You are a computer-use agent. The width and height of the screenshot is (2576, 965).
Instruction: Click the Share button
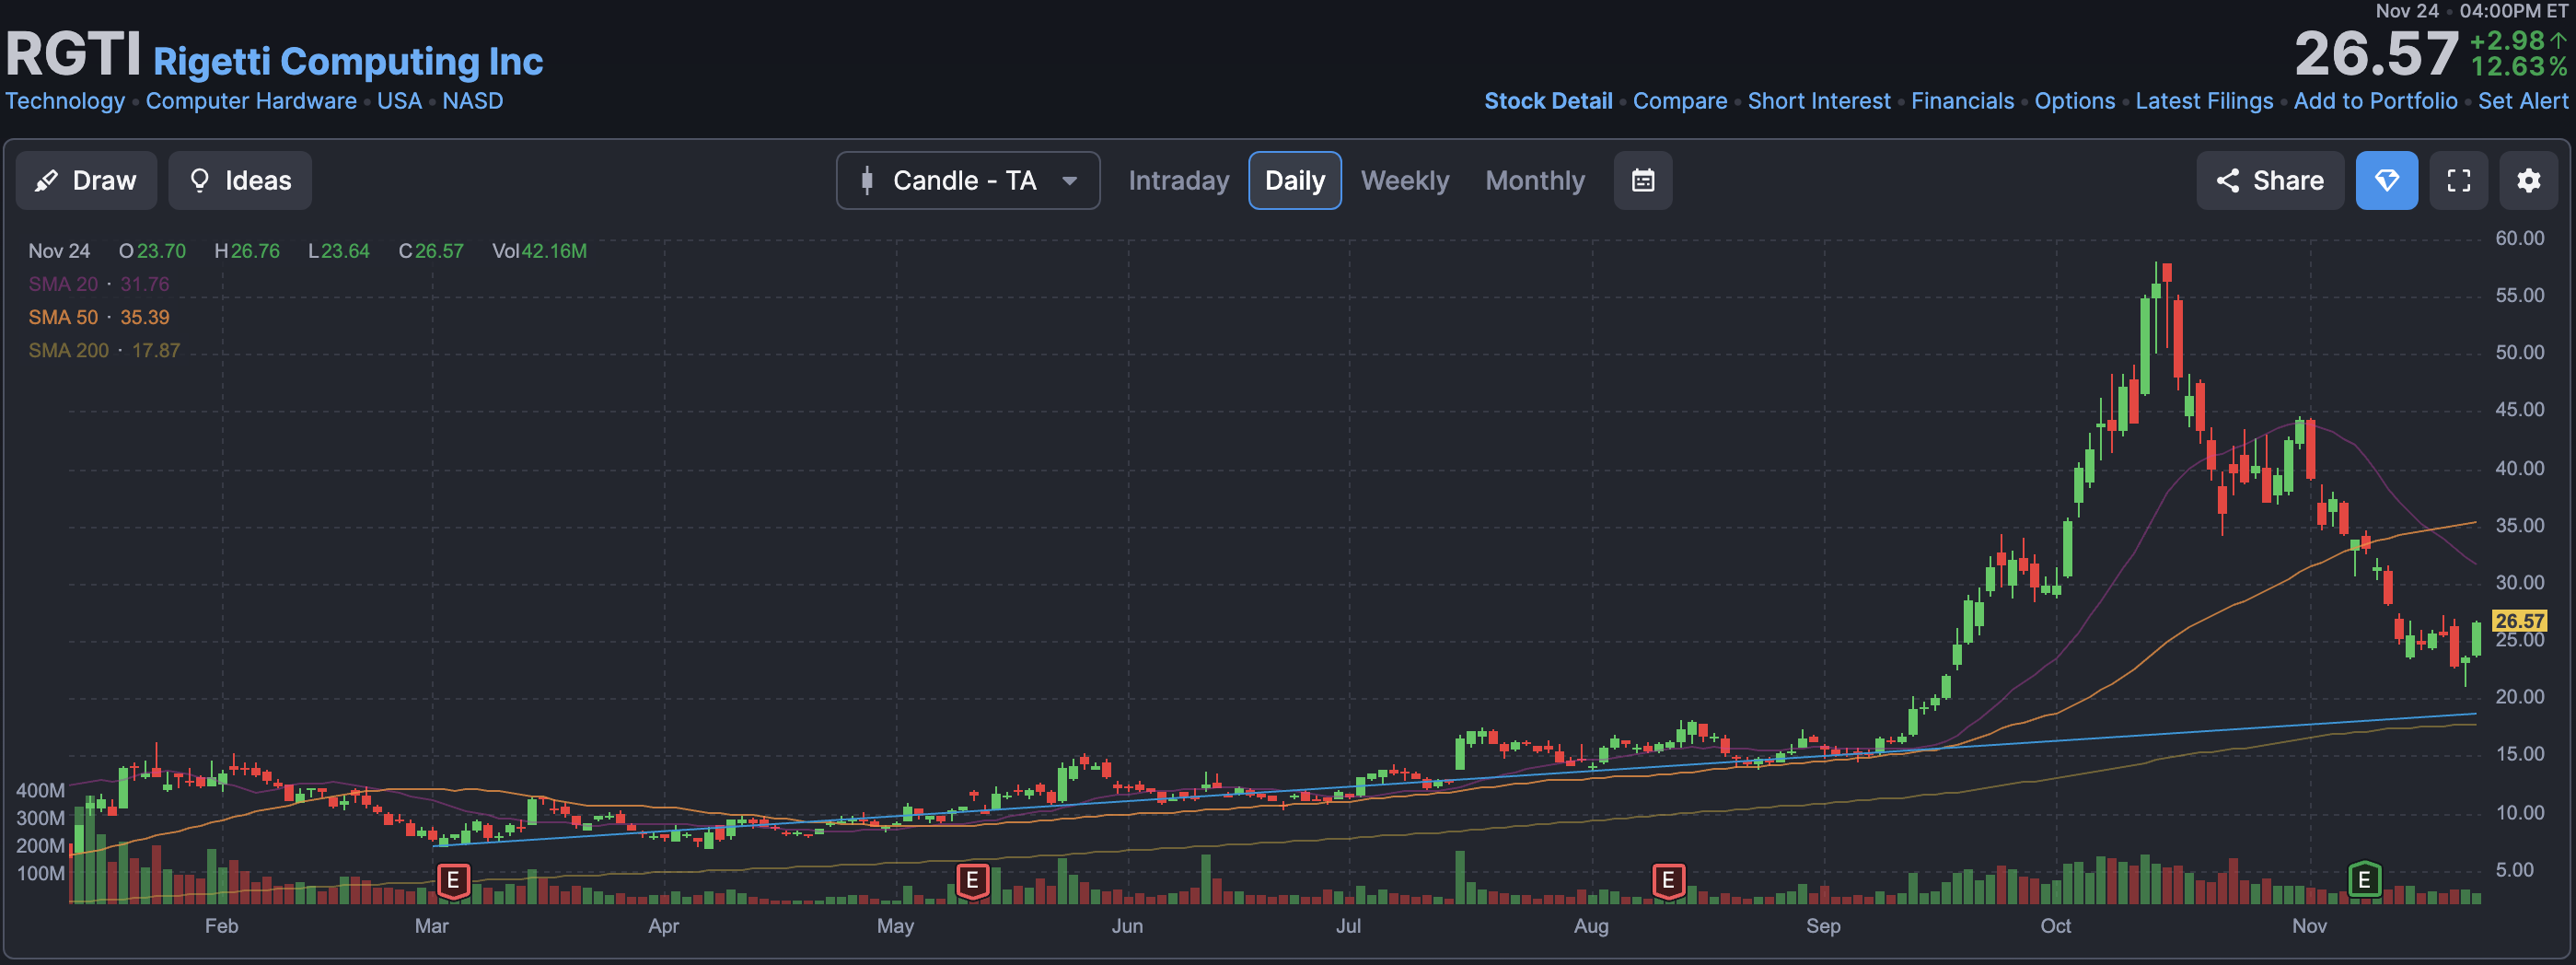coord(2270,181)
